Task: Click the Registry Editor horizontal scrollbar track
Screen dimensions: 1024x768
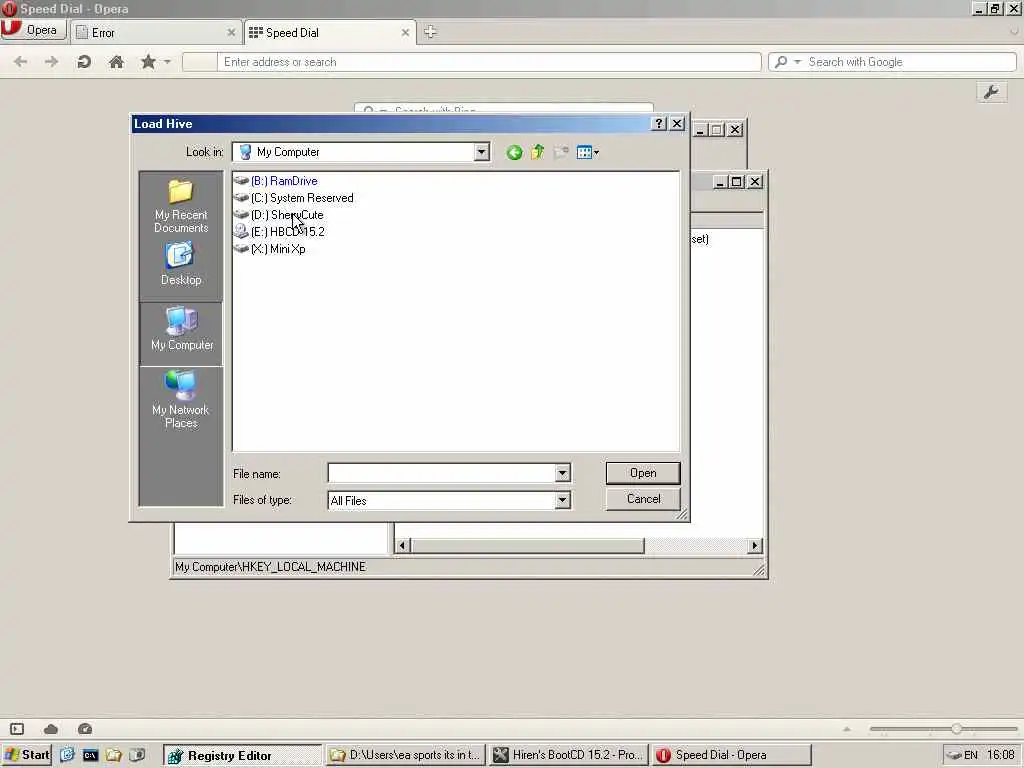Action: click(696, 545)
